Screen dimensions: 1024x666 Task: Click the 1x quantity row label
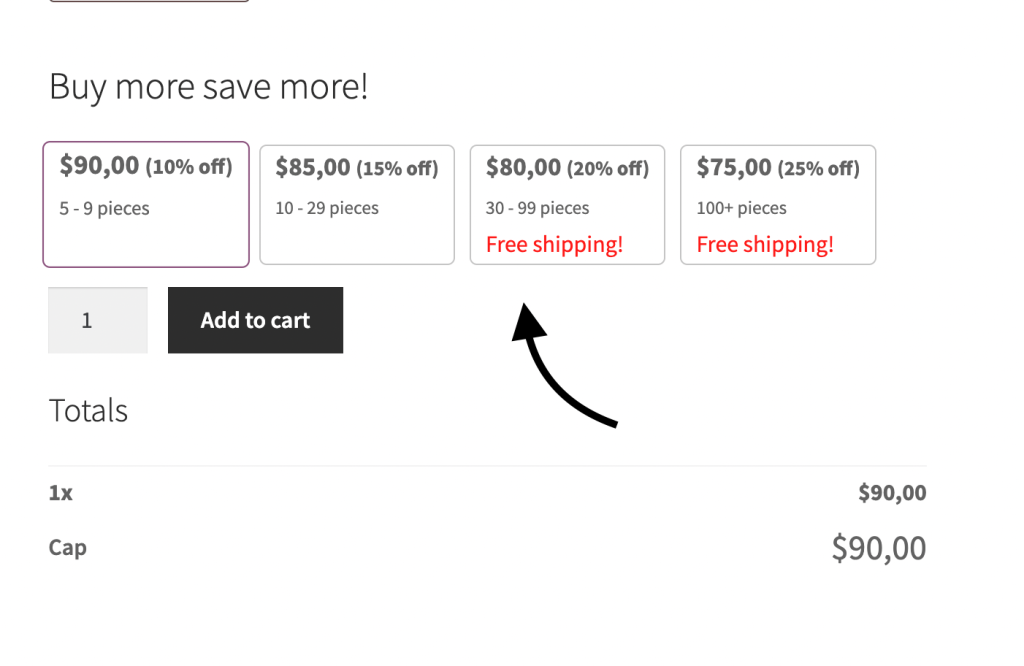(60, 493)
